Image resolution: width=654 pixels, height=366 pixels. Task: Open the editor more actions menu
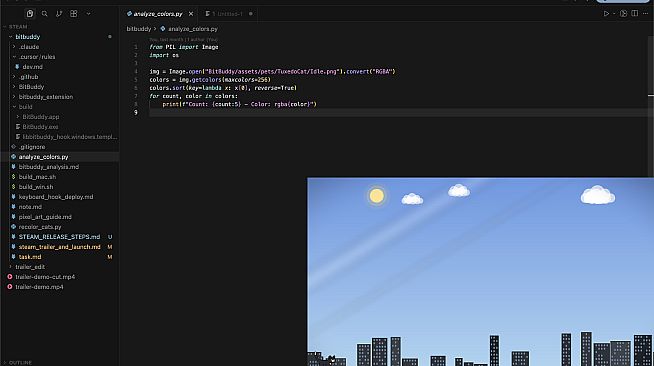click(x=646, y=14)
